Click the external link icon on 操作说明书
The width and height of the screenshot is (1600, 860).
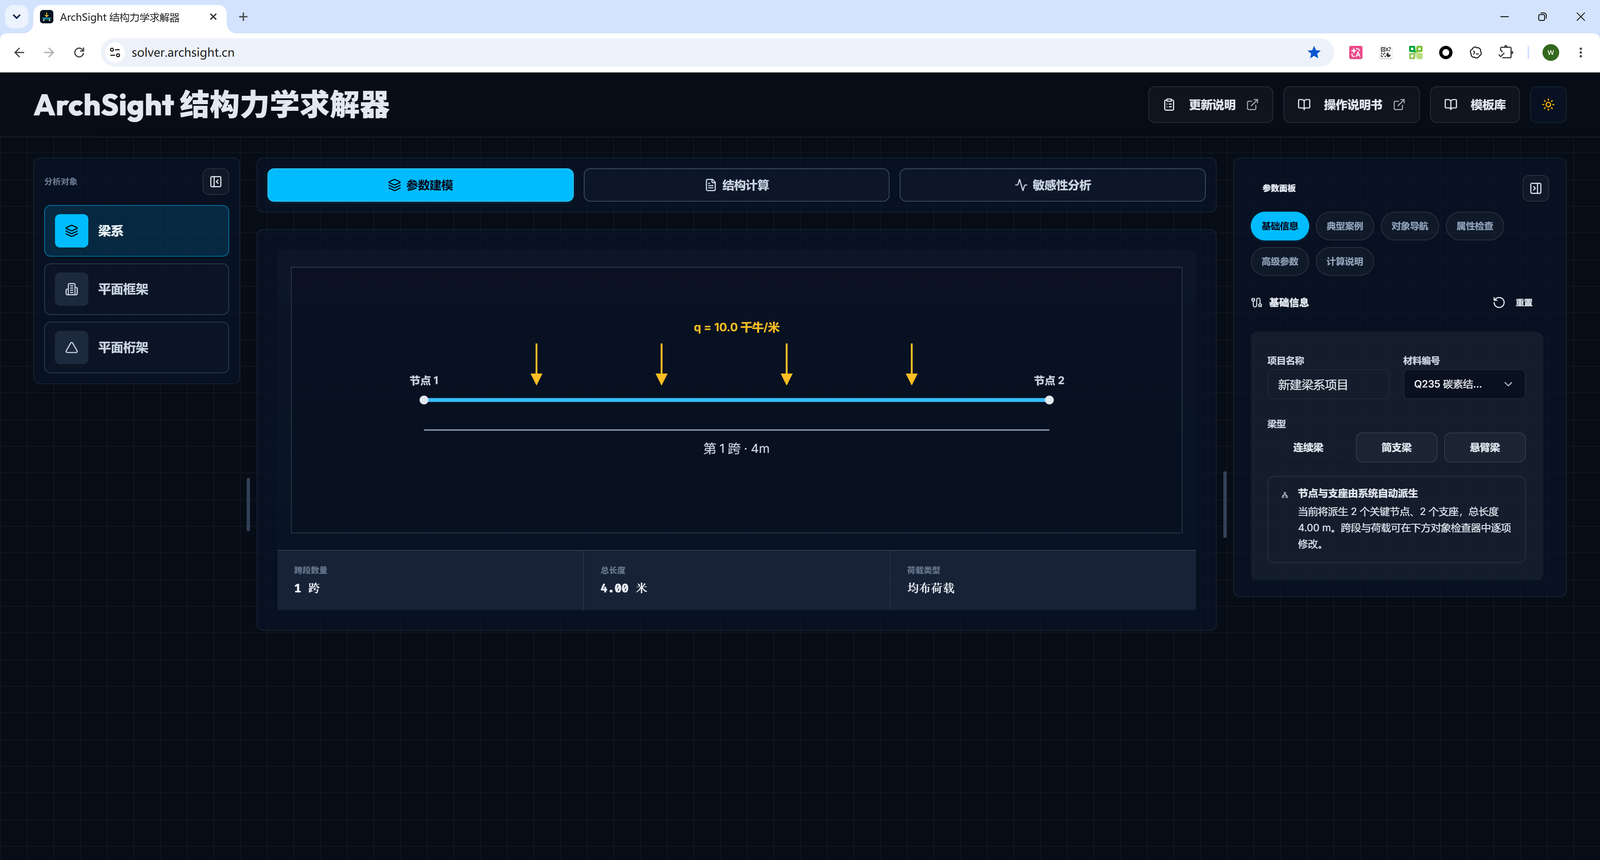pyautogui.click(x=1399, y=105)
